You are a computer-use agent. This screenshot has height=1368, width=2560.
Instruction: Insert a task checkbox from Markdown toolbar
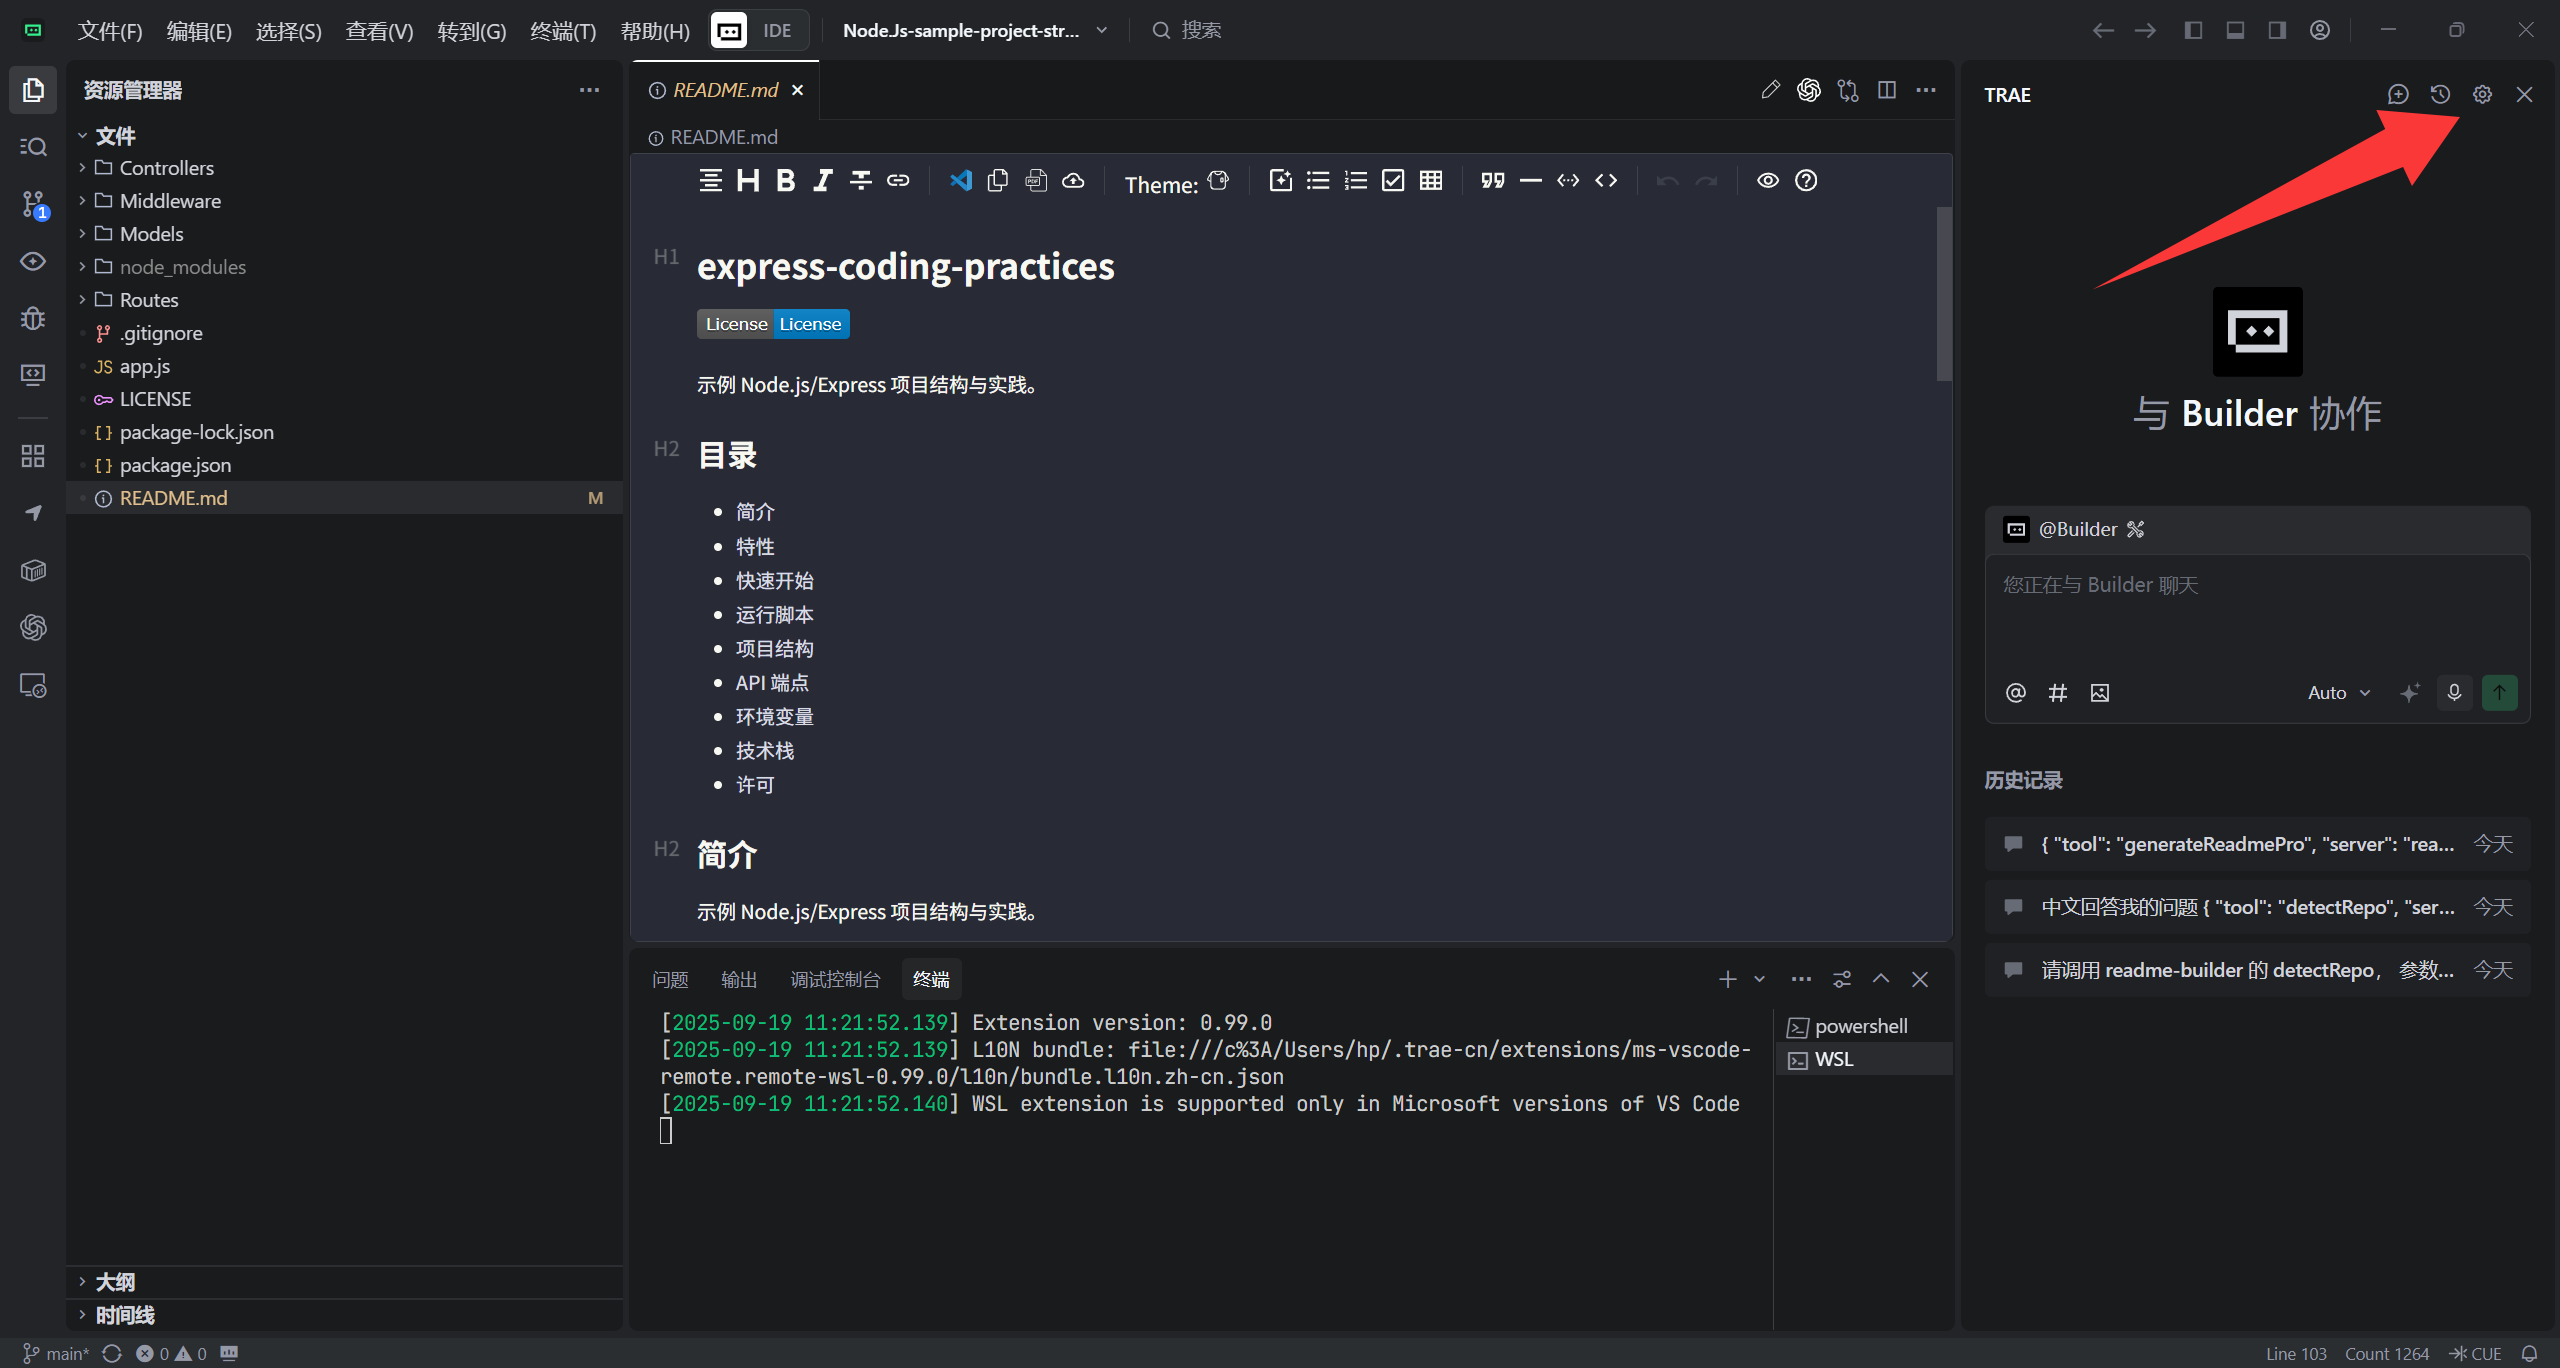(x=1393, y=180)
